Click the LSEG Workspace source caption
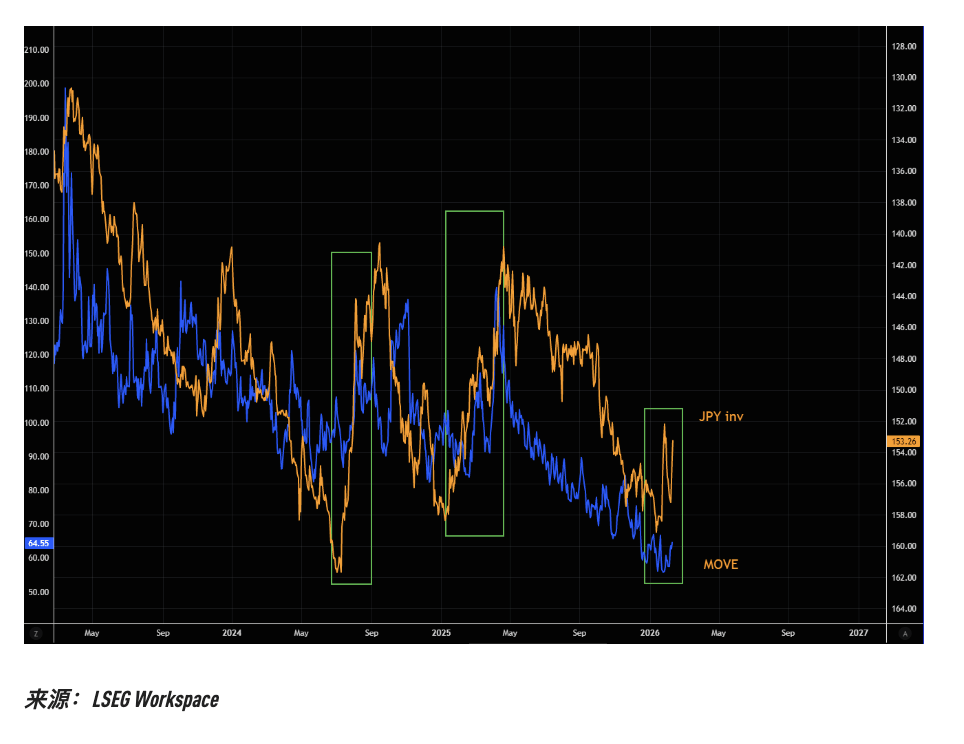The image size is (964, 744). [x=122, y=700]
